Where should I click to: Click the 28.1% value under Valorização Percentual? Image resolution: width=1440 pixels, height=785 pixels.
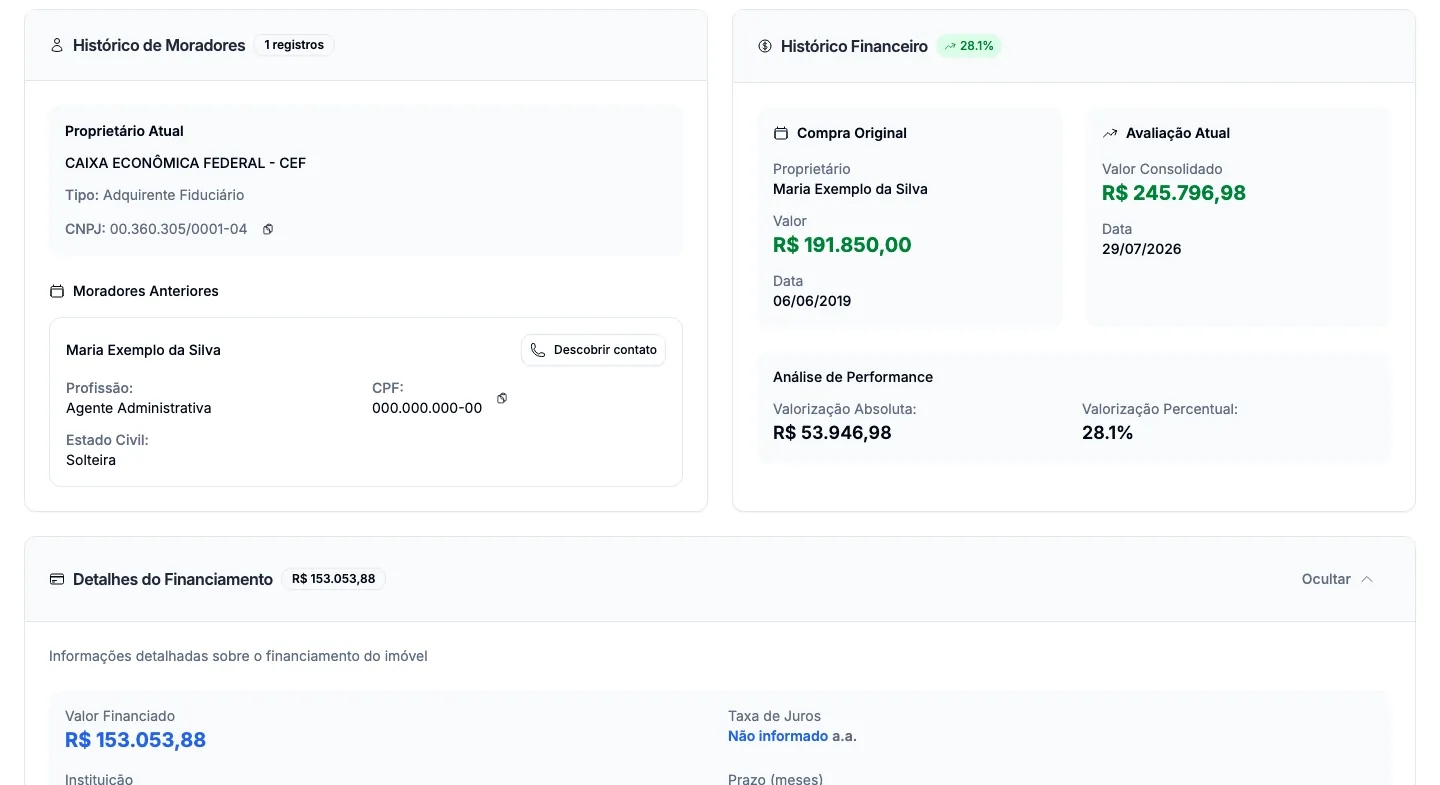click(1108, 433)
